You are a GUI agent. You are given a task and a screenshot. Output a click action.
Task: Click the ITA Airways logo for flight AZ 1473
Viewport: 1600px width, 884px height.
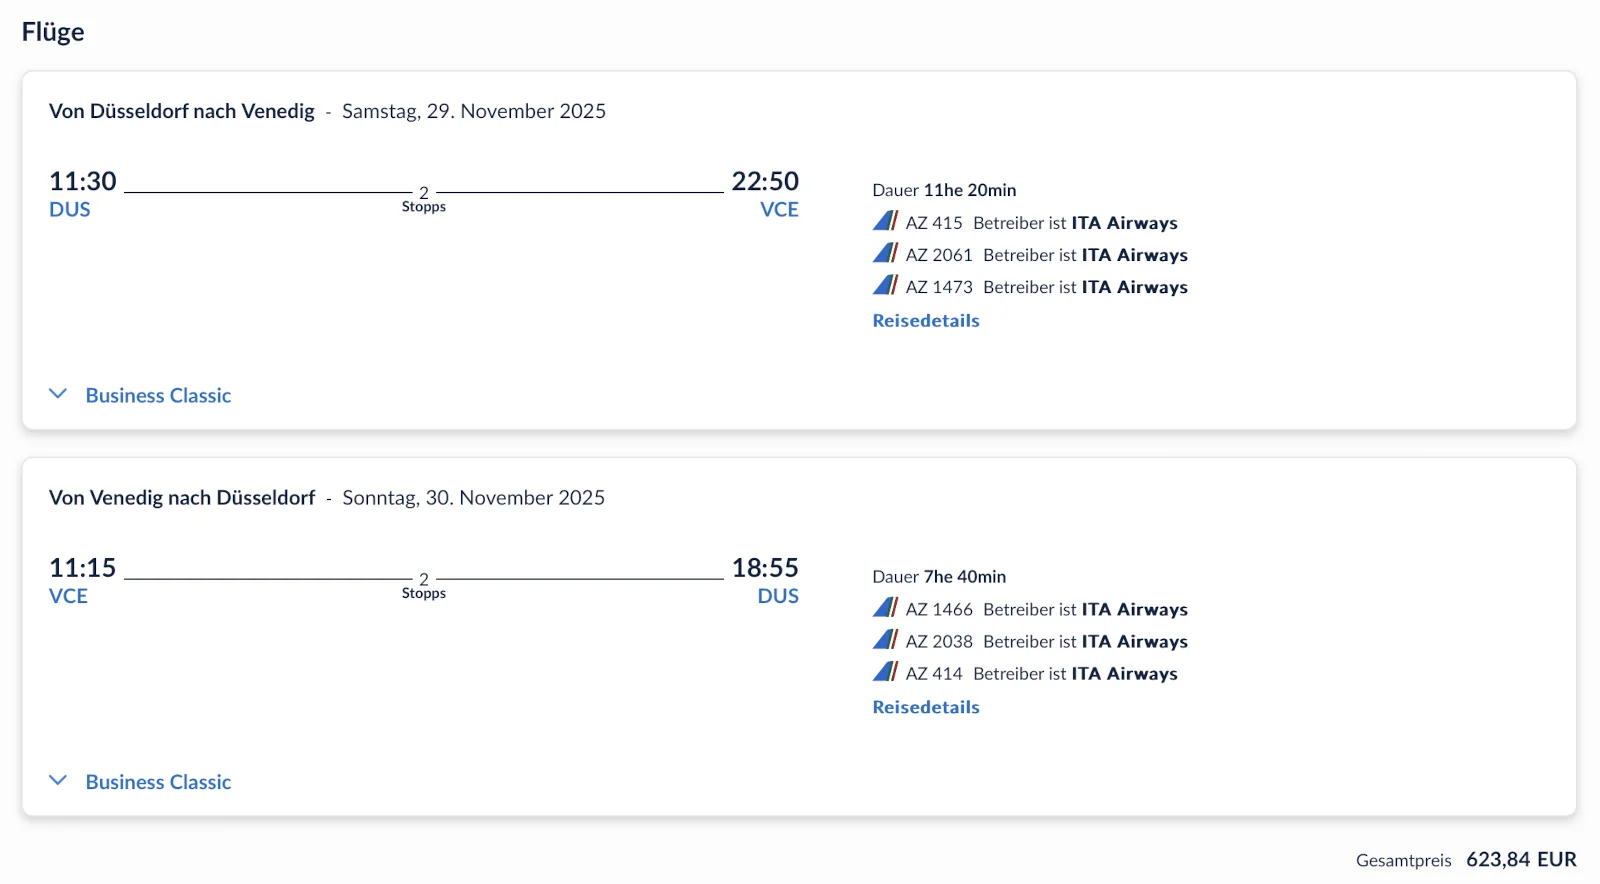[x=884, y=286]
